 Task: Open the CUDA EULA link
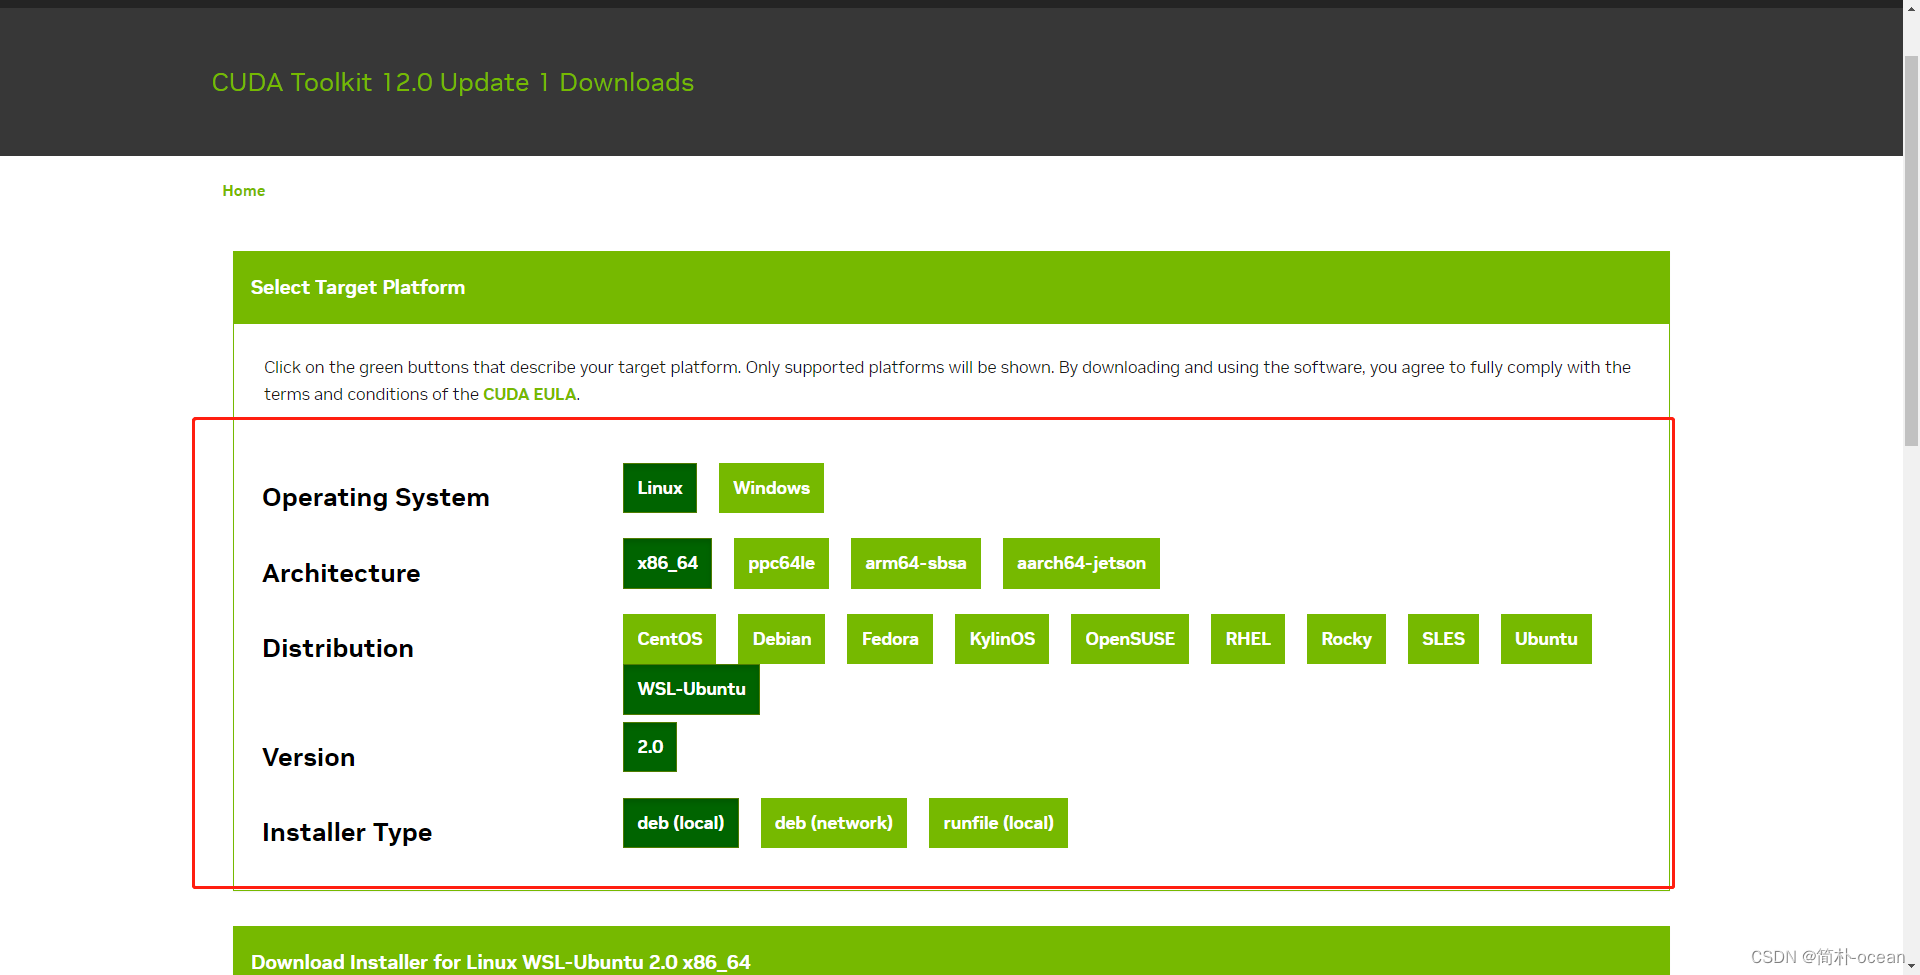529,394
